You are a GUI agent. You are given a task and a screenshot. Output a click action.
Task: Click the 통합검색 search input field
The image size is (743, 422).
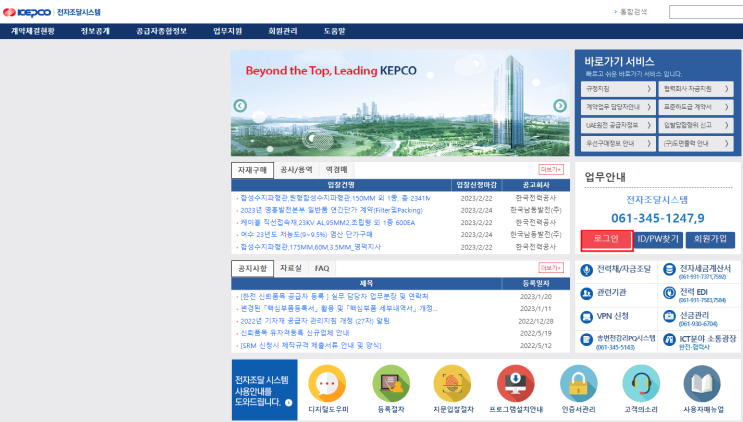point(720,12)
